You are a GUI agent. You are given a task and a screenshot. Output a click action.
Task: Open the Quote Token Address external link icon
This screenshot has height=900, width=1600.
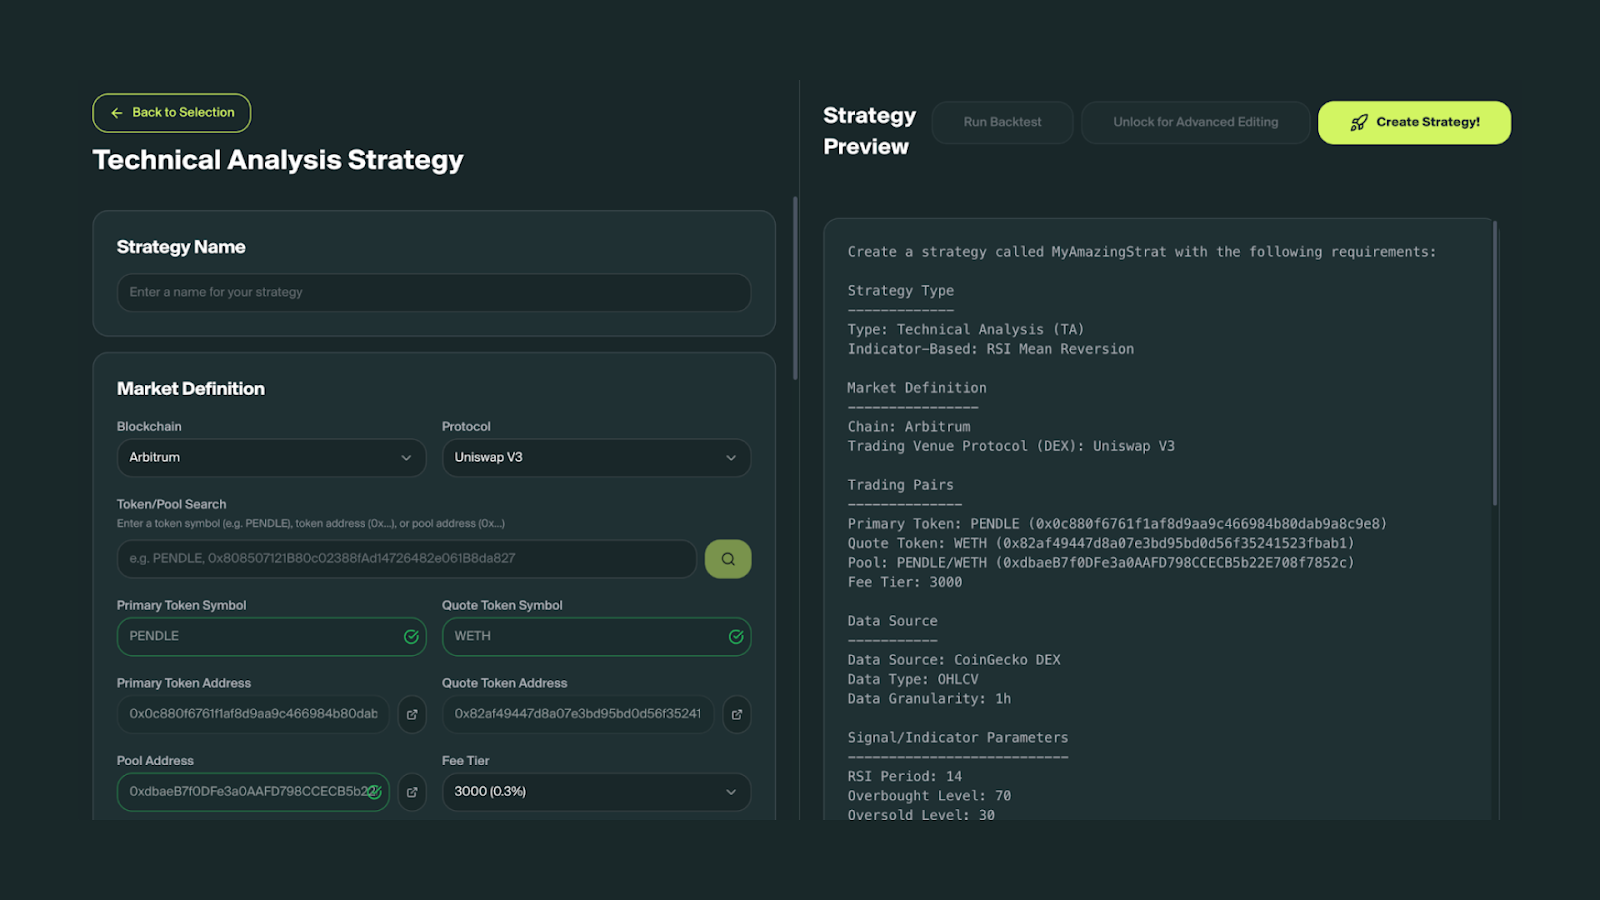tap(737, 714)
